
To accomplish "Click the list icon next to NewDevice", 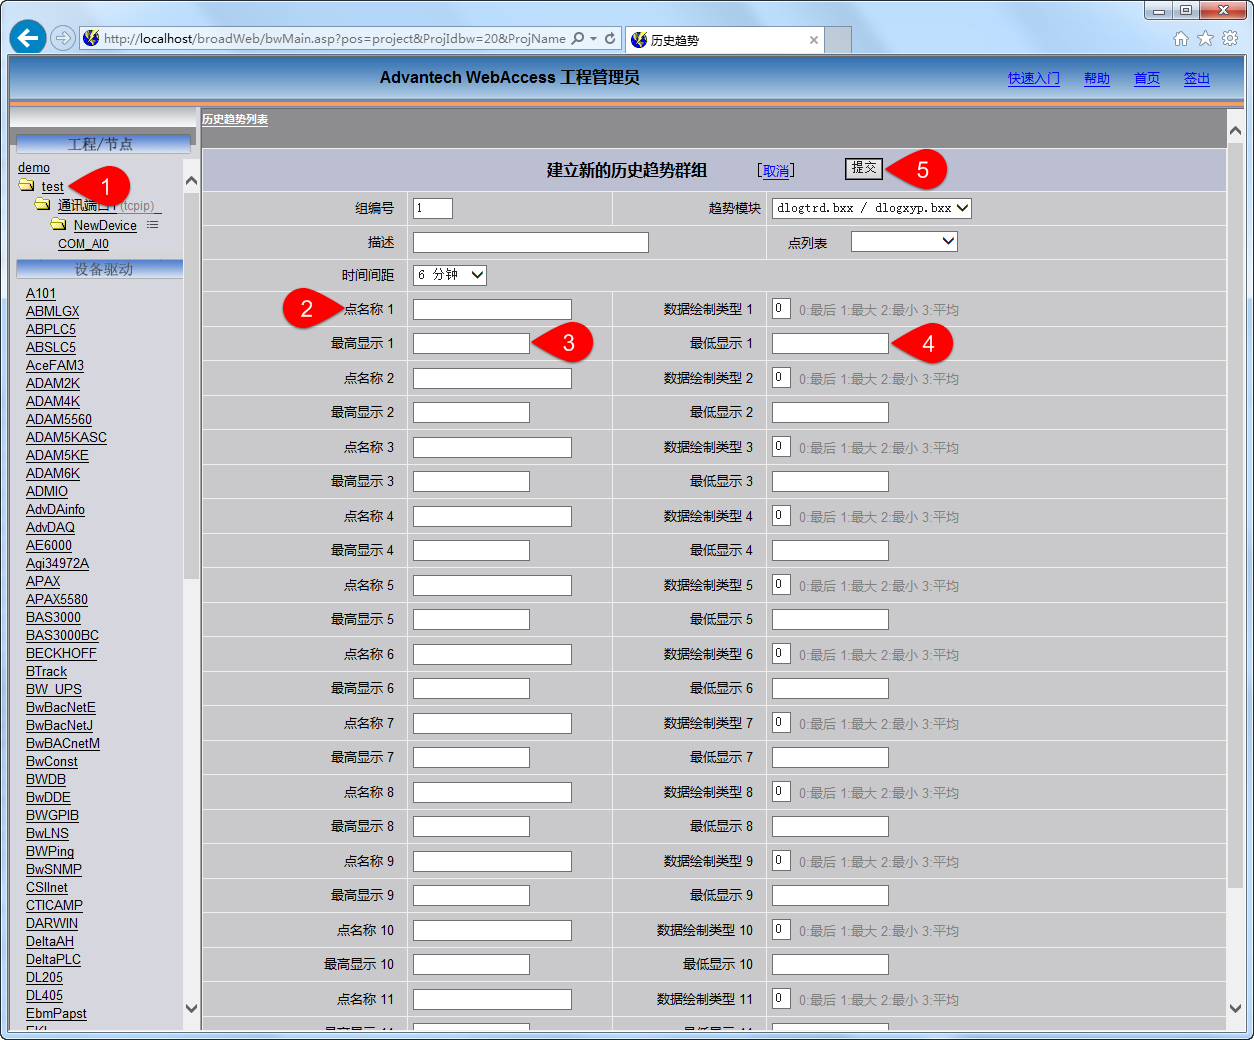I will (153, 225).
